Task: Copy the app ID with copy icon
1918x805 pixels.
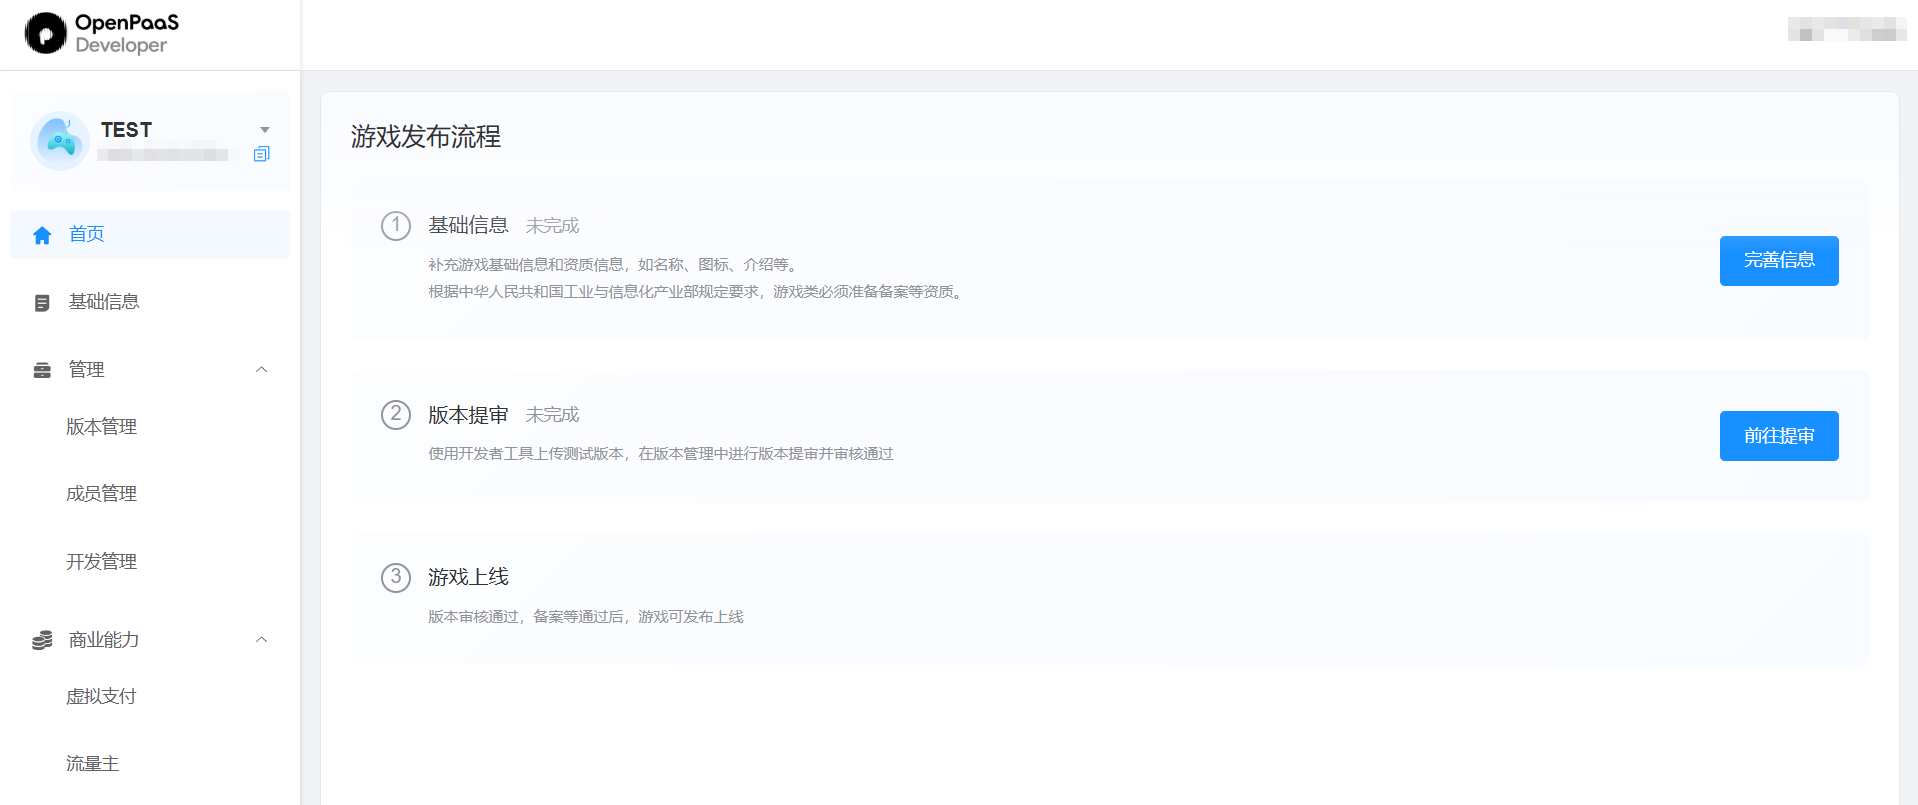Action: coord(262,154)
